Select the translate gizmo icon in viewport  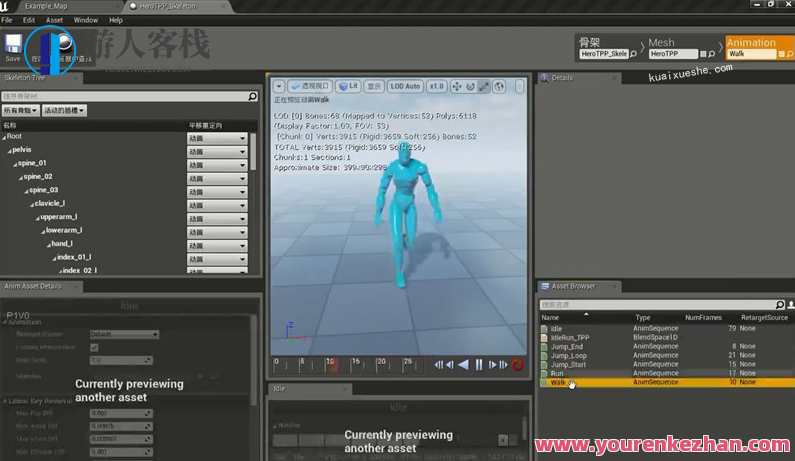coord(456,87)
